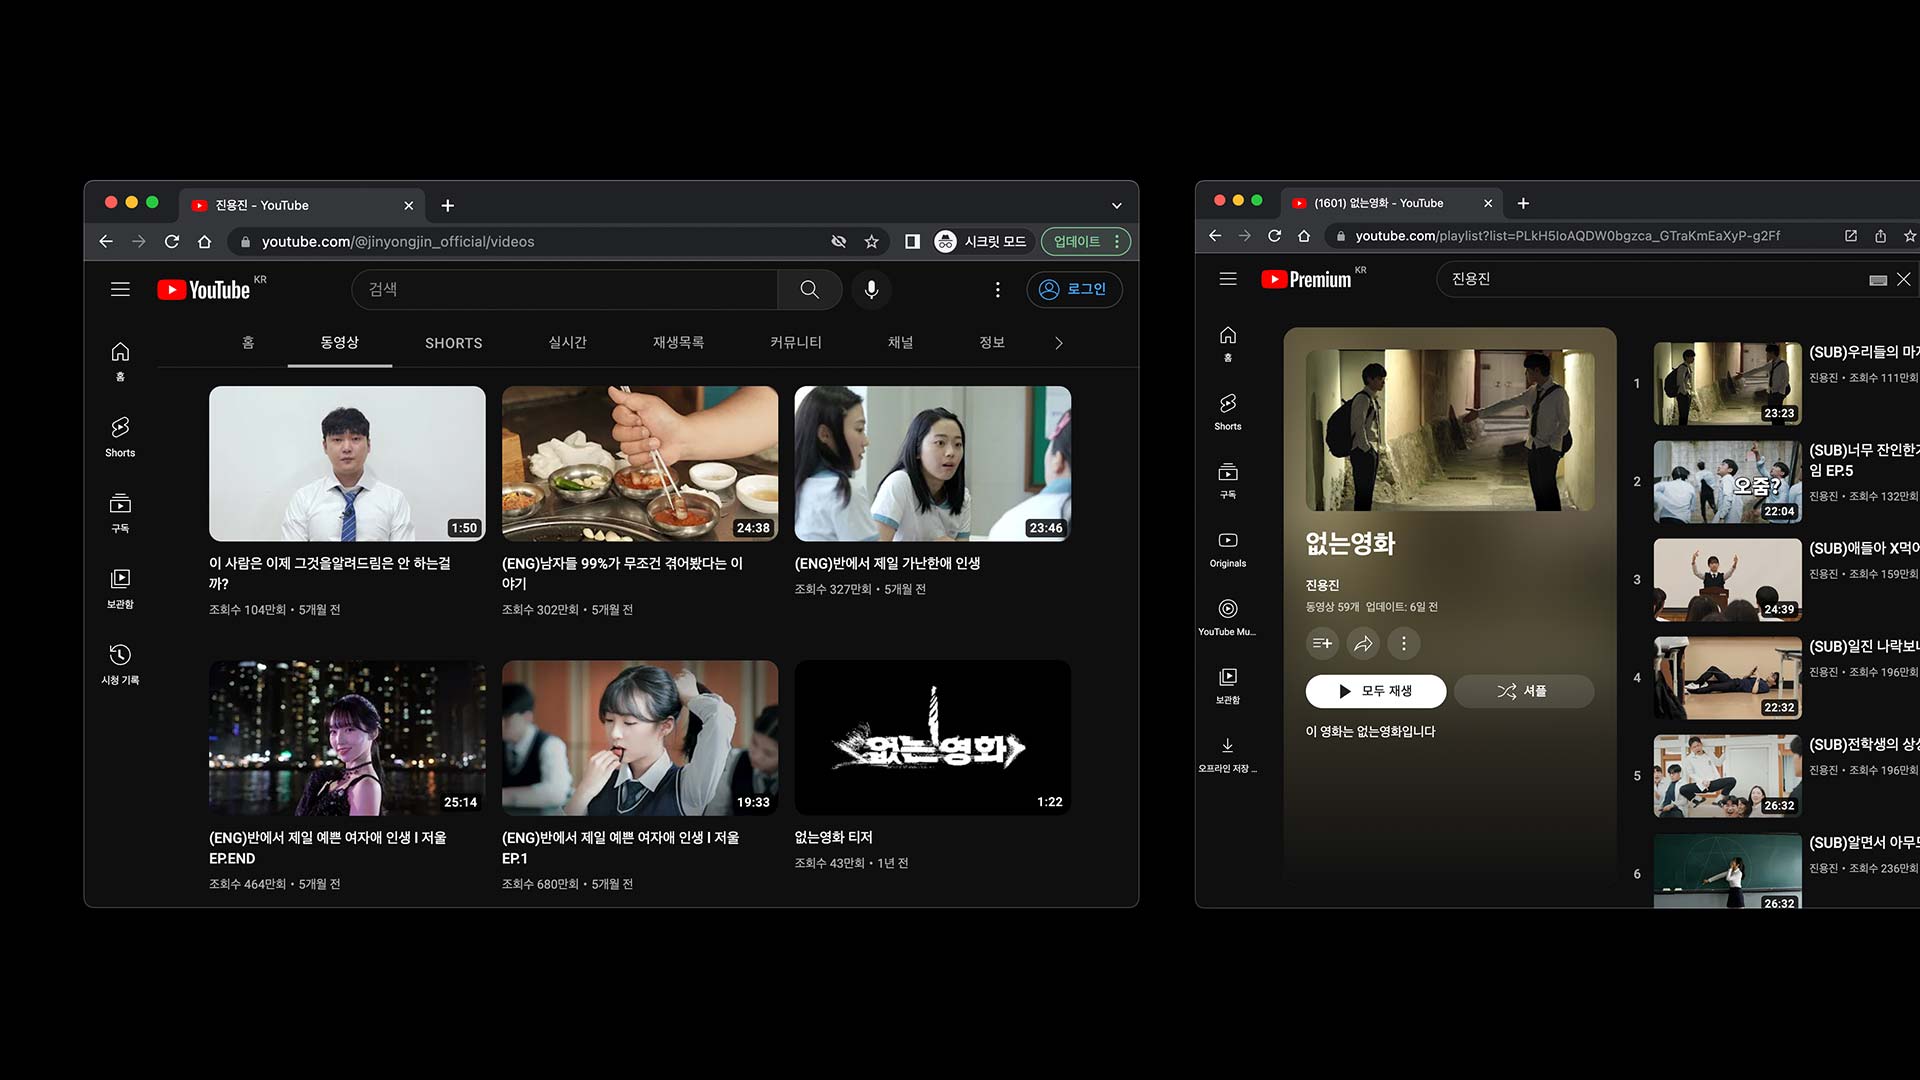Toggle the bookmark star in the left address bar
Viewport: 1920px width, 1080px height.
[871, 241]
